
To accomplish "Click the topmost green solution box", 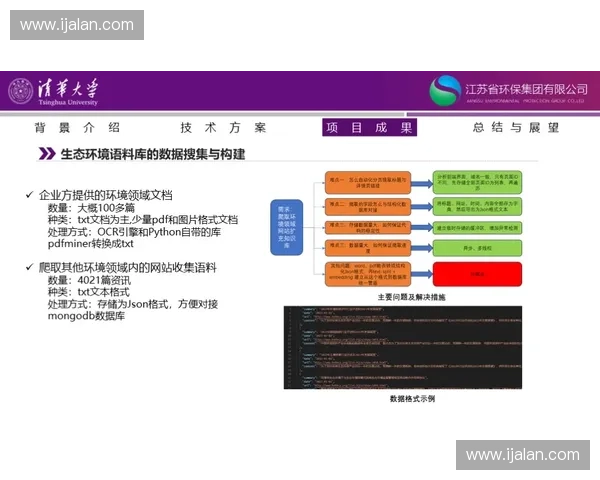I will click(x=477, y=183).
